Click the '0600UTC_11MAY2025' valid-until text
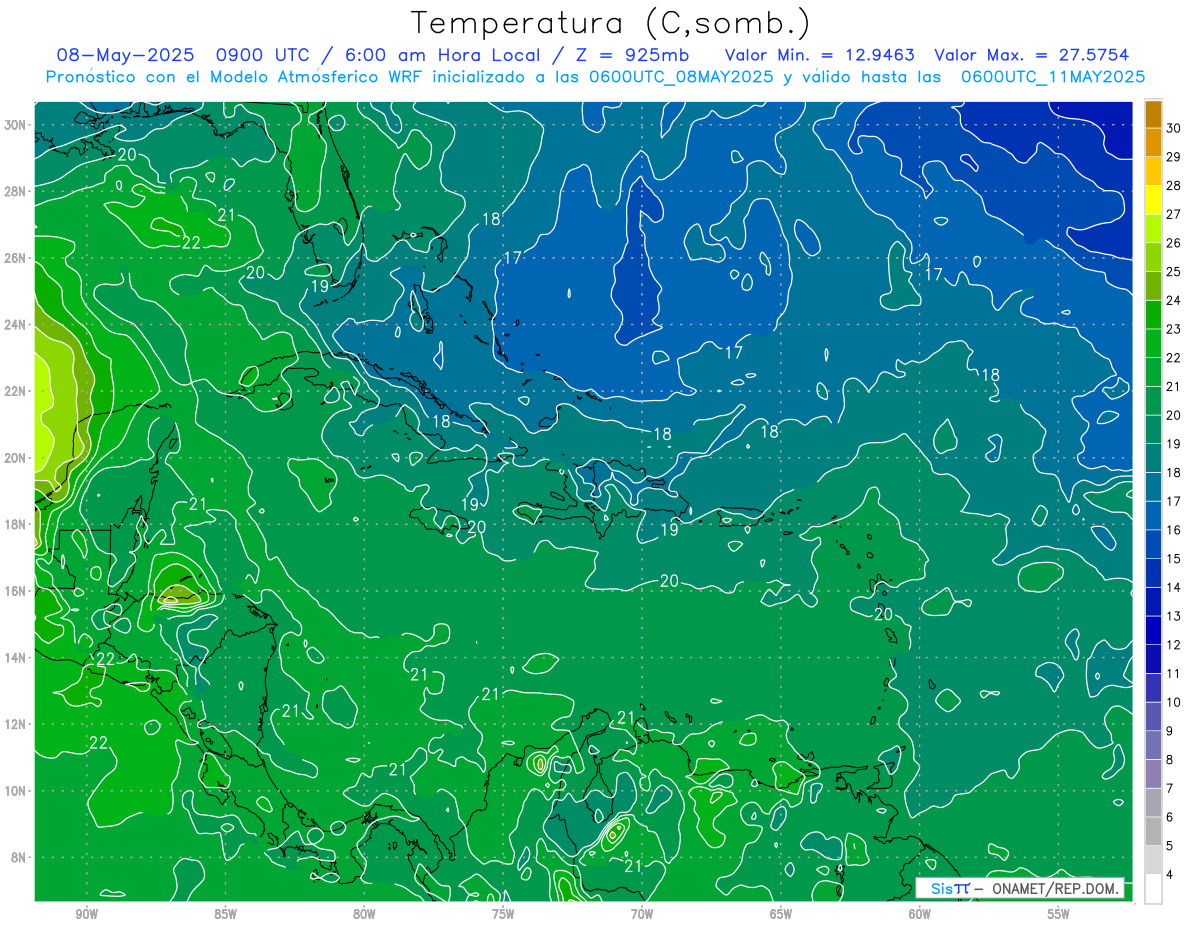The height and width of the screenshot is (927, 1200). tap(1053, 76)
